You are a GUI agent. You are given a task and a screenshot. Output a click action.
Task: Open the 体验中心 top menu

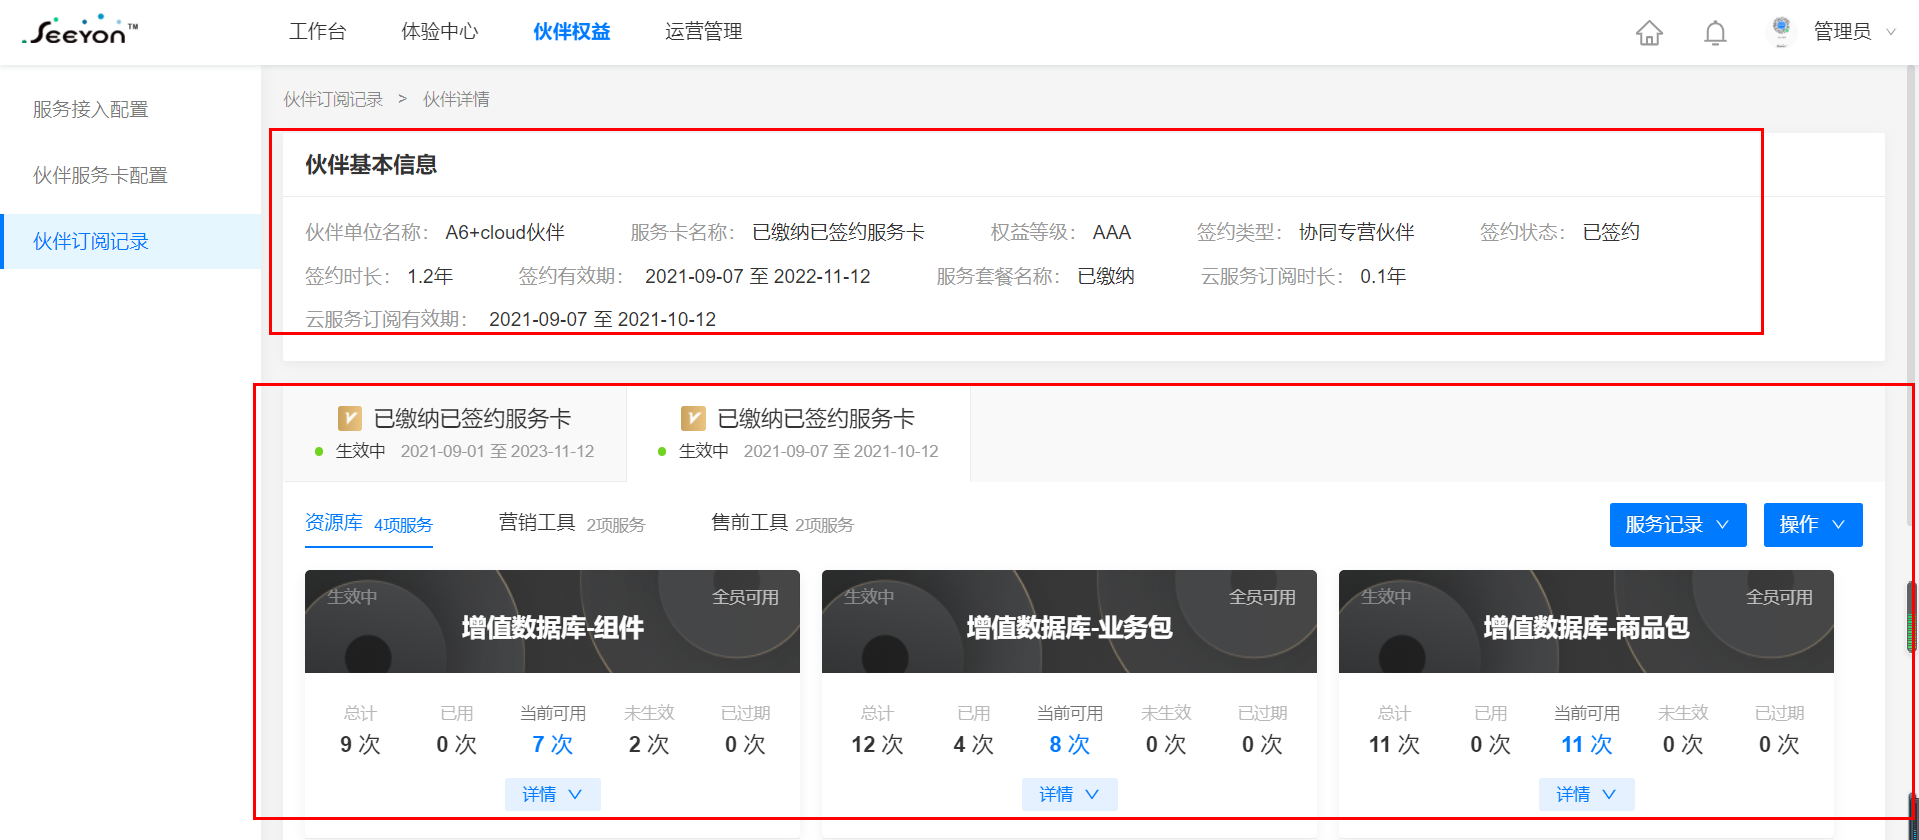(x=440, y=32)
